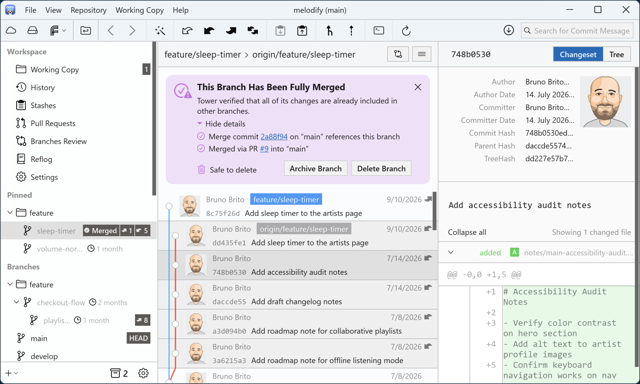Screen dimensions: 640x384
Task: Click Collapse all in changeset
Action: tap(467, 232)
